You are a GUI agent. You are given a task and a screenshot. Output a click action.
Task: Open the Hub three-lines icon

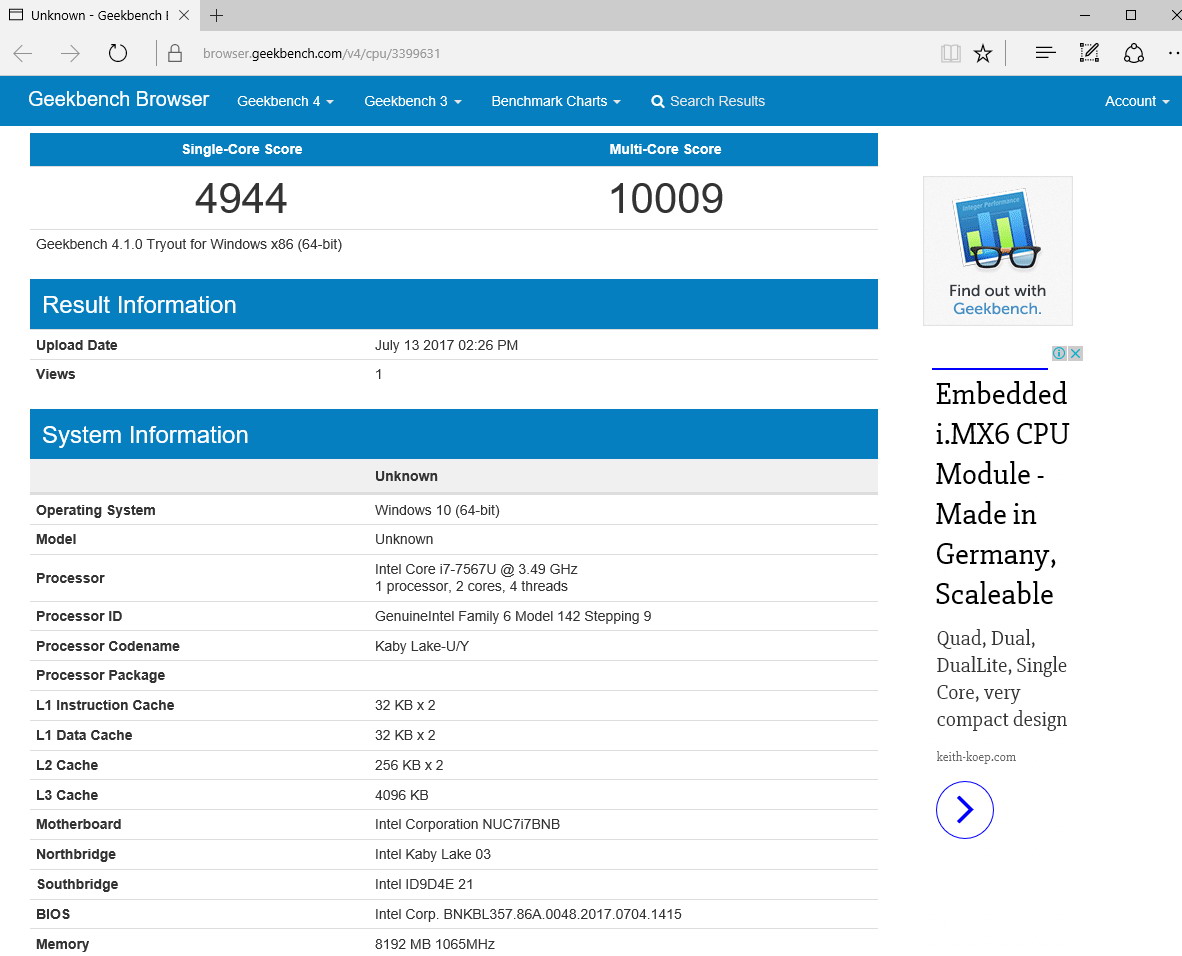(1045, 53)
